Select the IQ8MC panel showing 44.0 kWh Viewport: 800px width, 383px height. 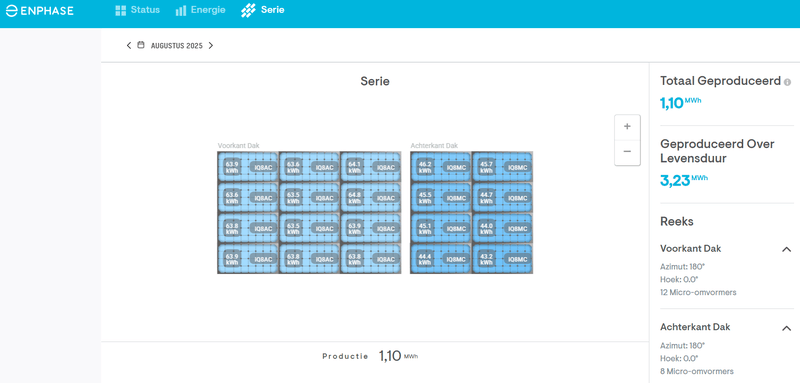click(502, 228)
